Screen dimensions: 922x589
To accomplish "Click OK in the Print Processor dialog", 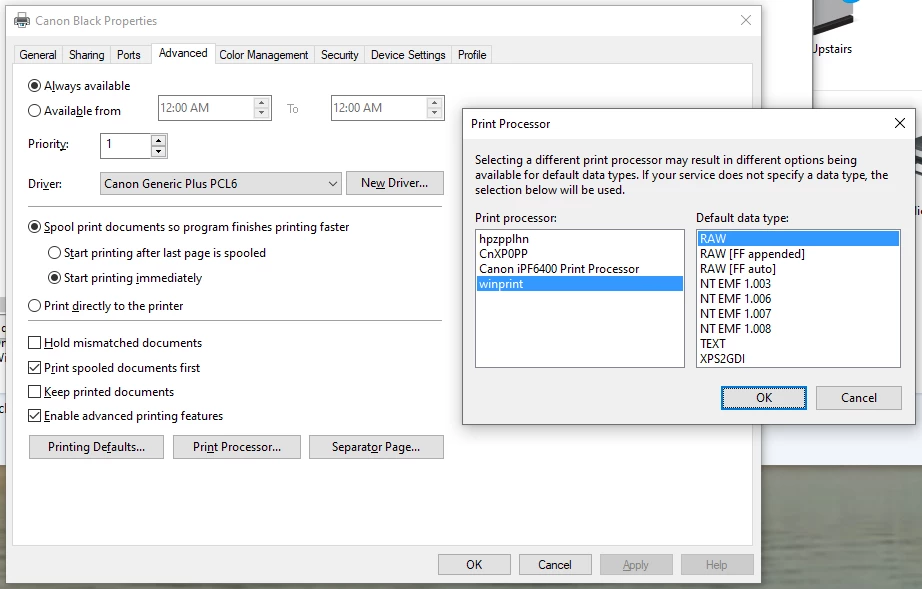I will pos(764,398).
